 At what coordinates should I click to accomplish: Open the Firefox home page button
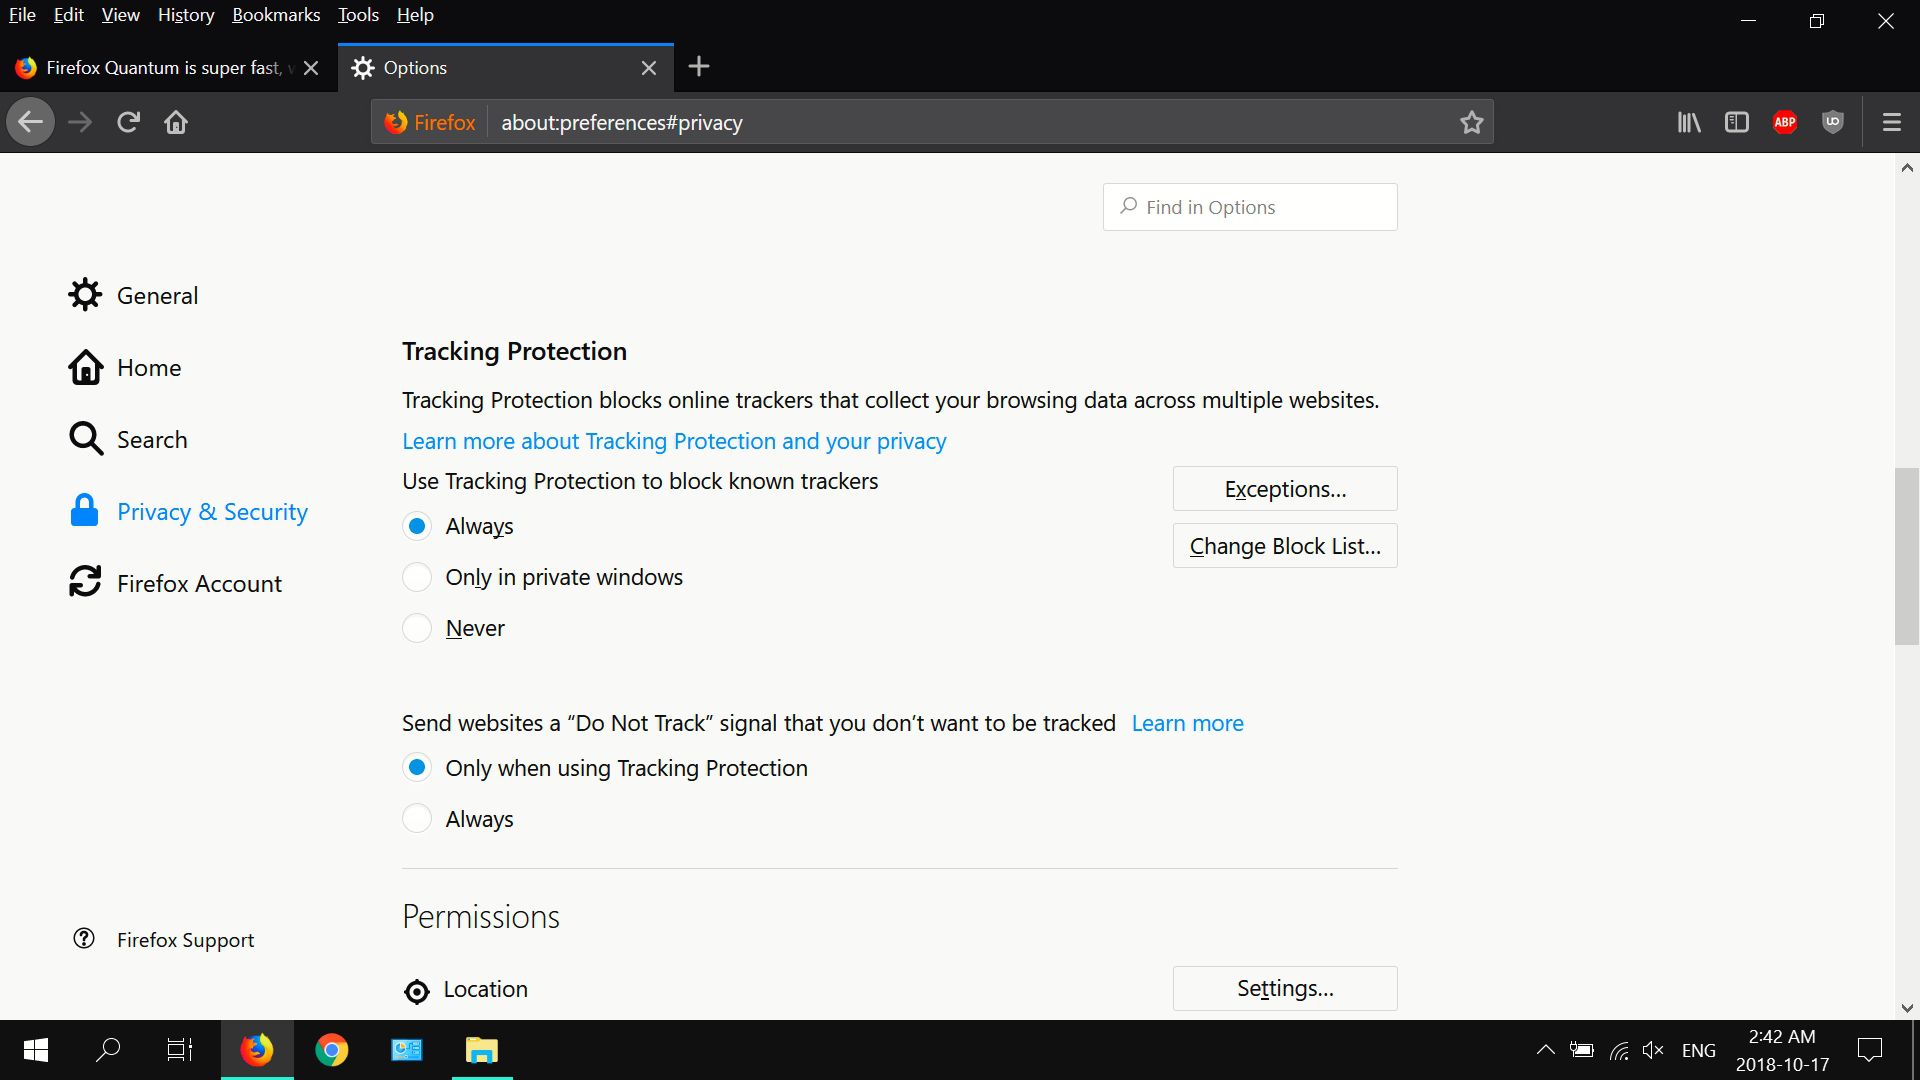(176, 122)
